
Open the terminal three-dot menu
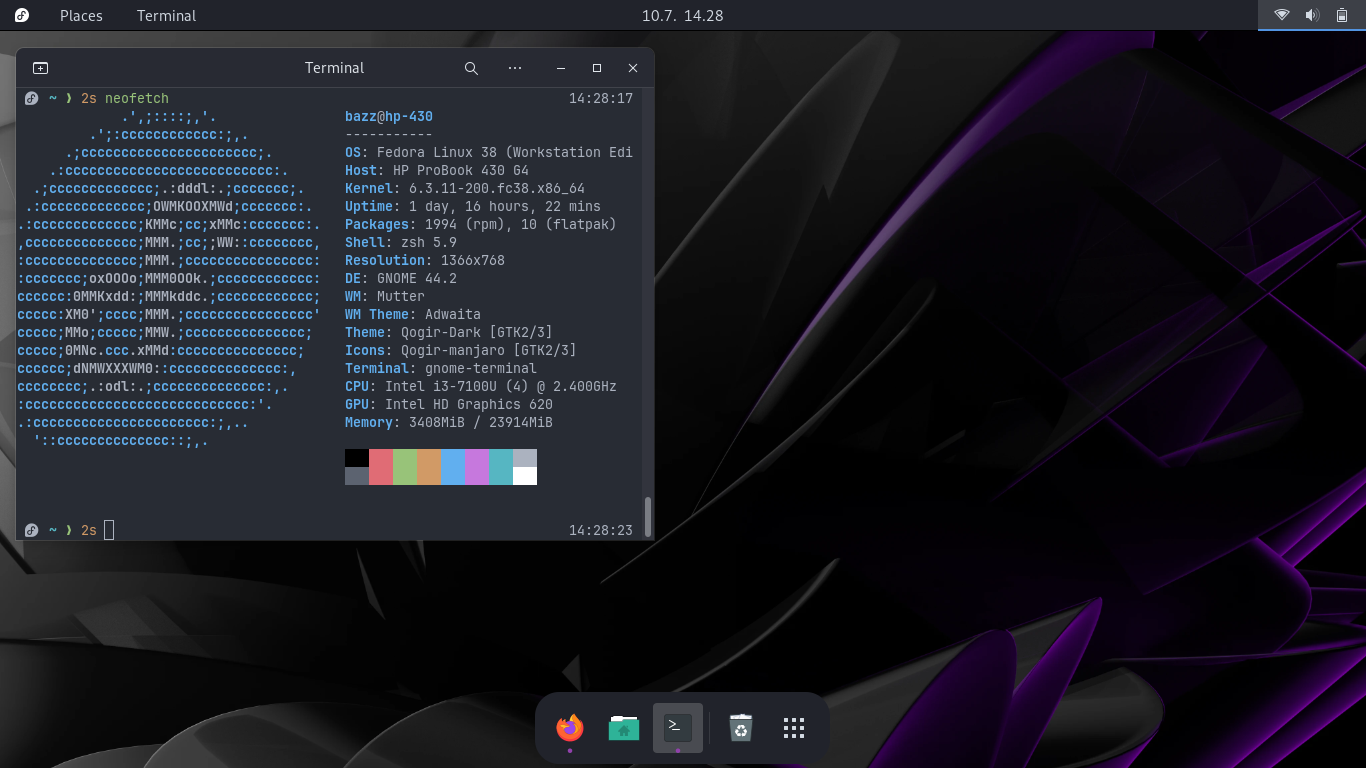(515, 68)
